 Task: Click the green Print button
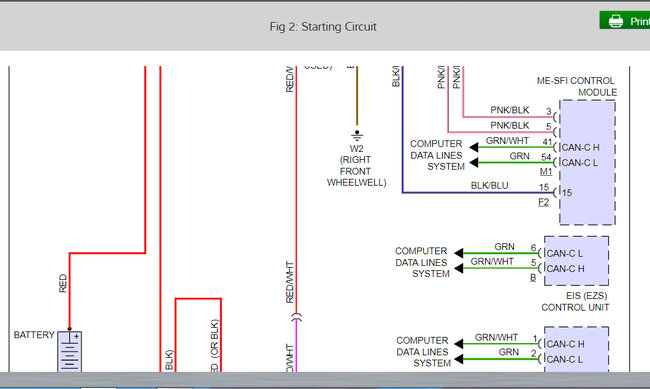[625, 20]
